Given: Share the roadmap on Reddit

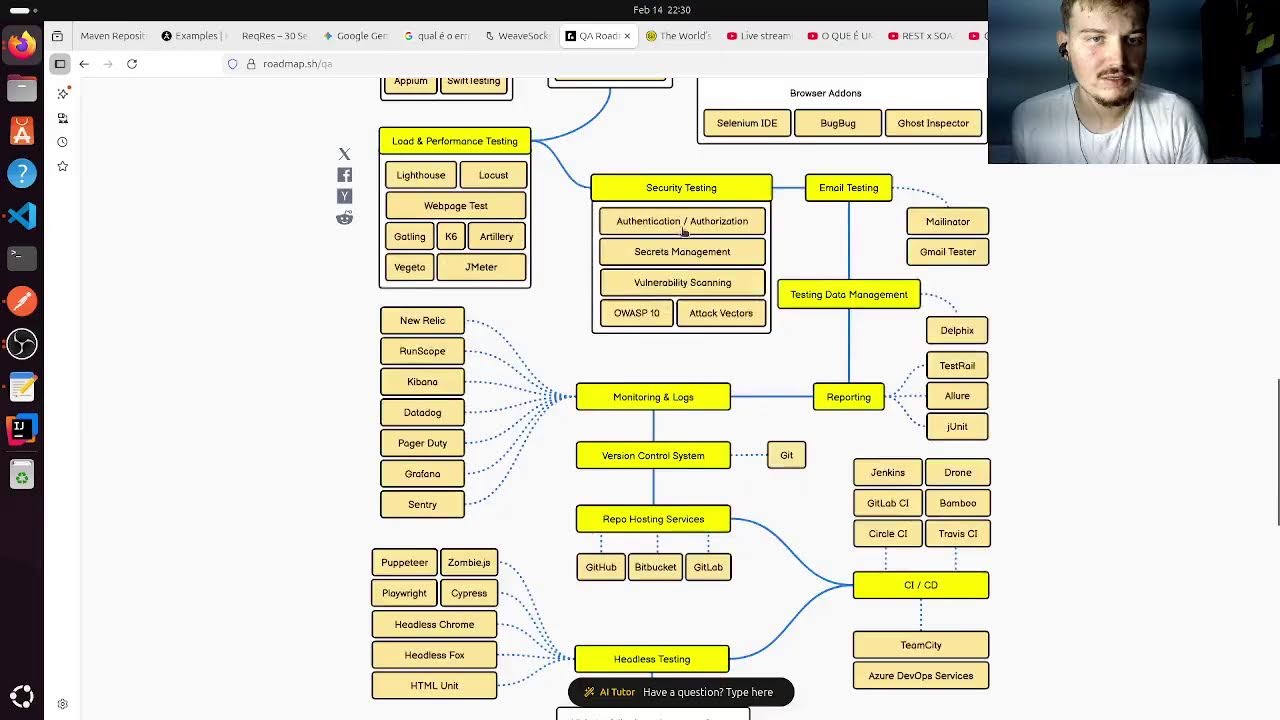Looking at the screenshot, I should point(344,217).
